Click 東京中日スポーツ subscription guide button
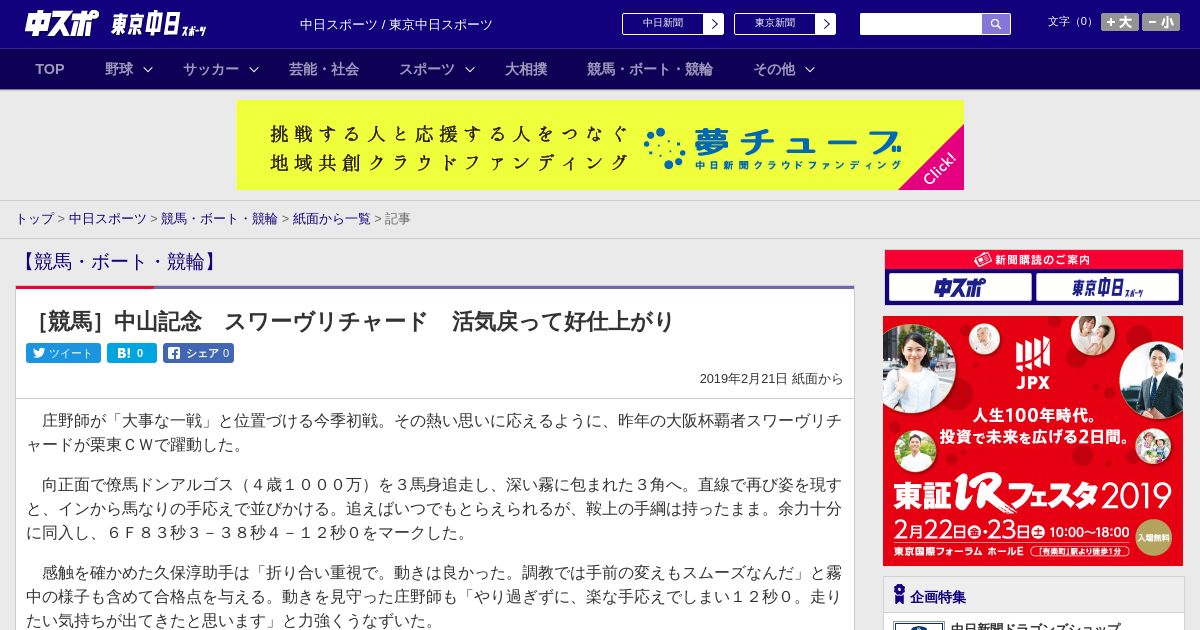 (1108, 288)
